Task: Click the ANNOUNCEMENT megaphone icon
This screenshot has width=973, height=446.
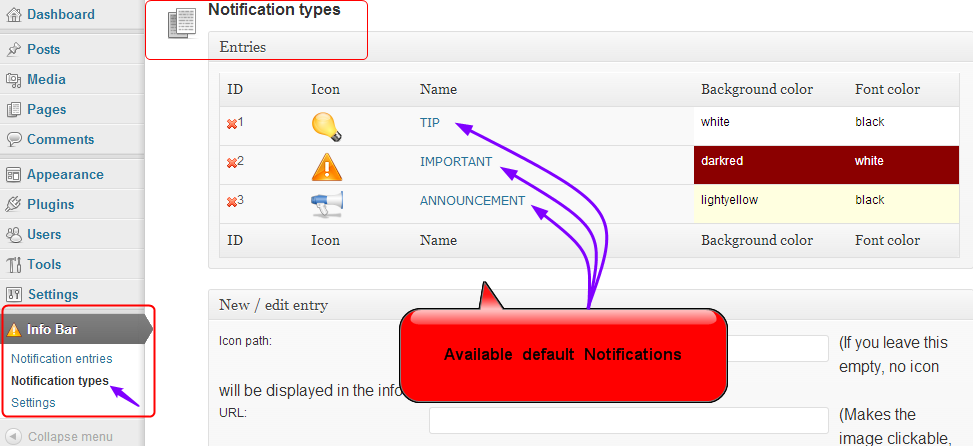Action: point(327,205)
